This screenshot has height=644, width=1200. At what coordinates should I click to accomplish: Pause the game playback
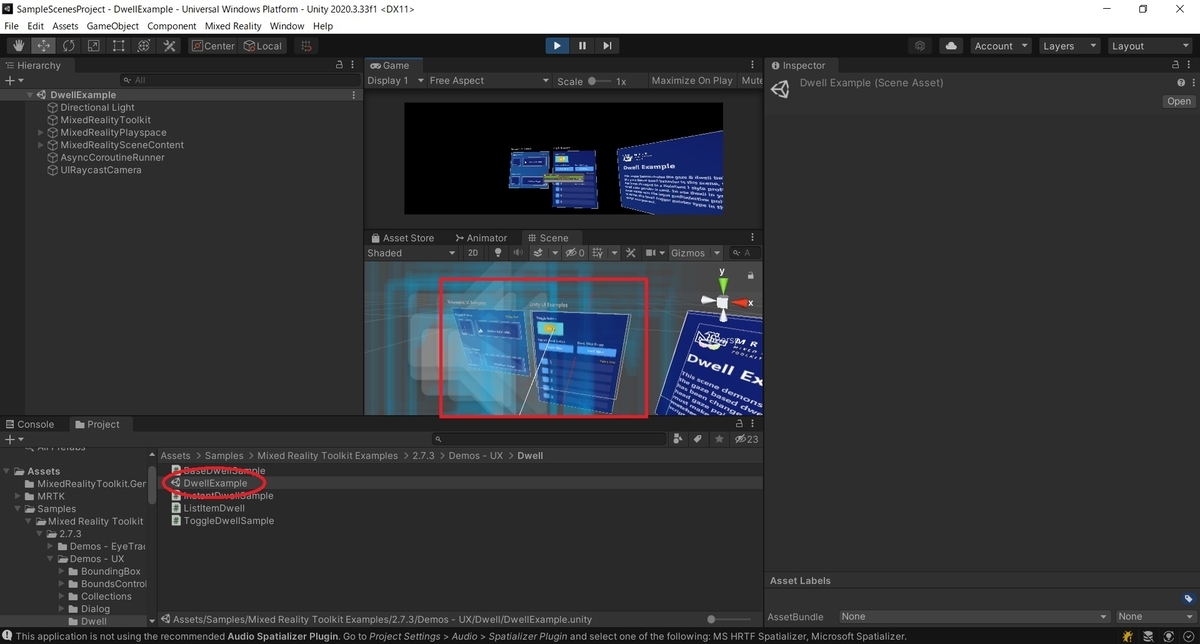pyautogui.click(x=582, y=46)
